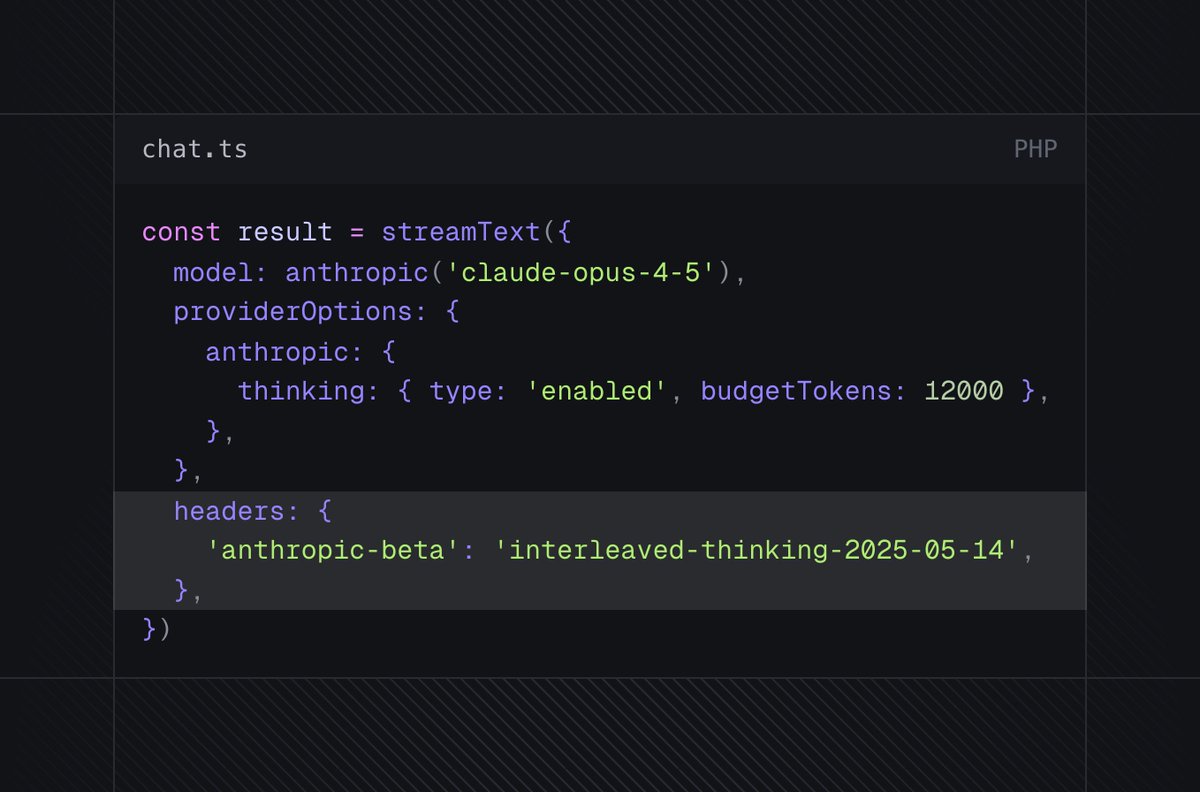Click the 'anthropic-beta' header name
This screenshot has width=1200, height=792.
(x=333, y=551)
